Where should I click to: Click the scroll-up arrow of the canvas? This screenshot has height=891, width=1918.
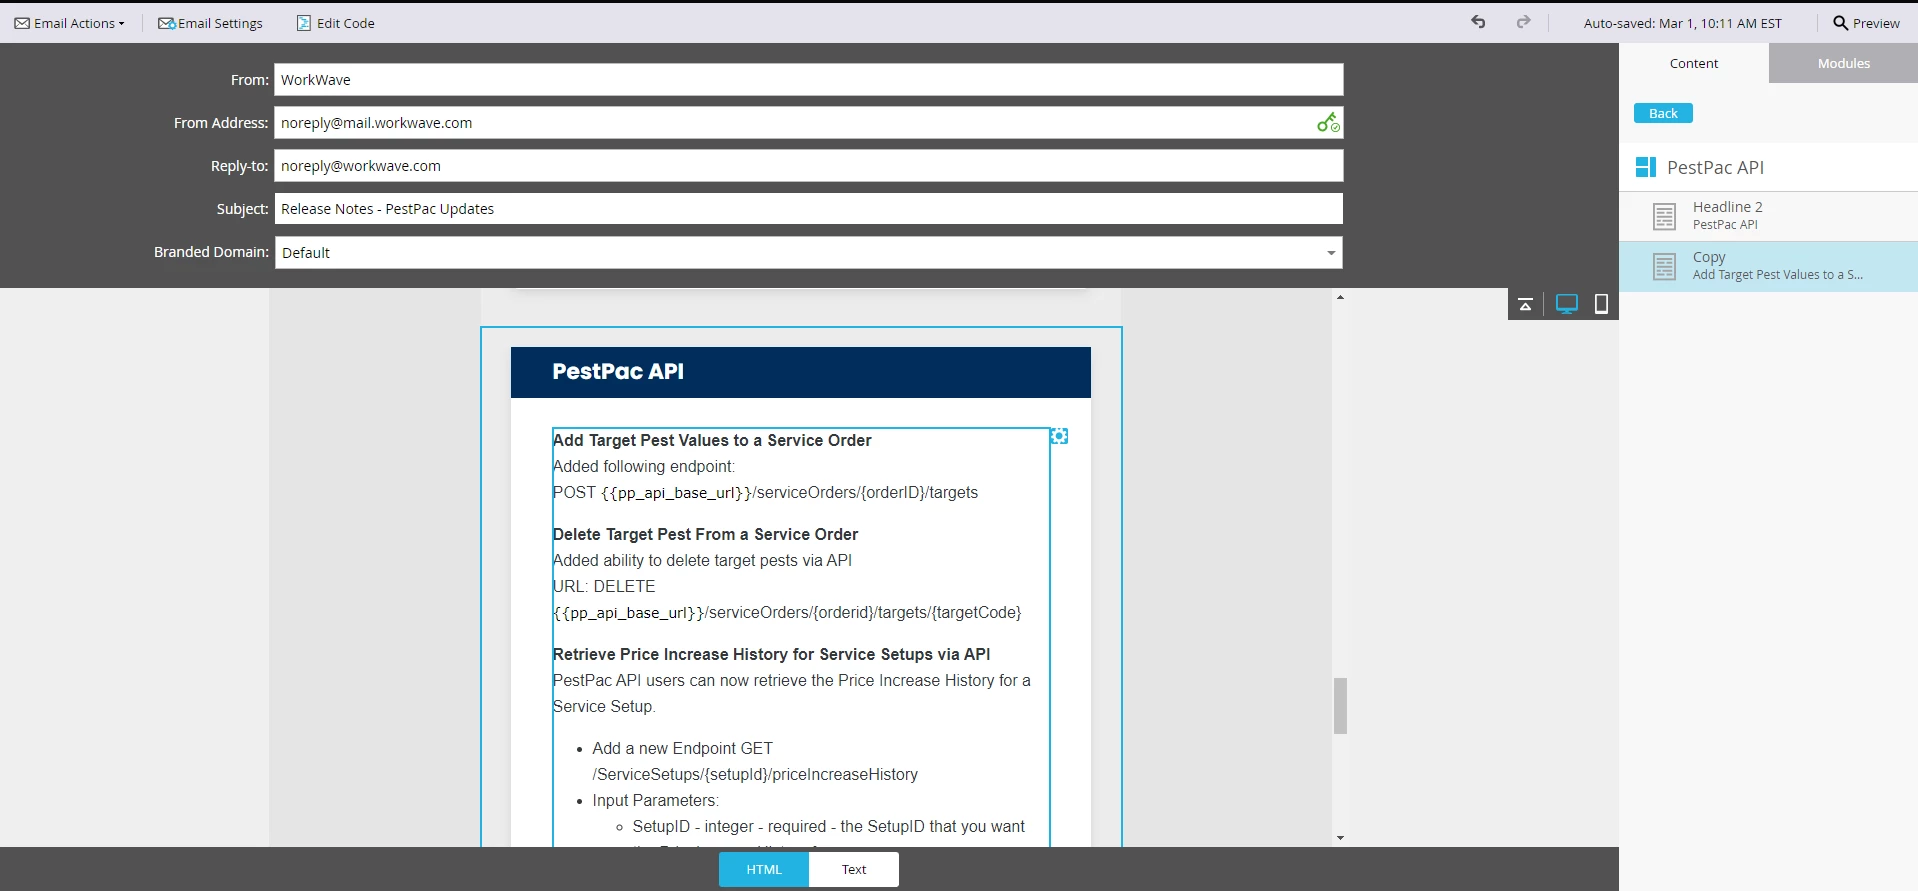pyautogui.click(x=1340, y=297)
